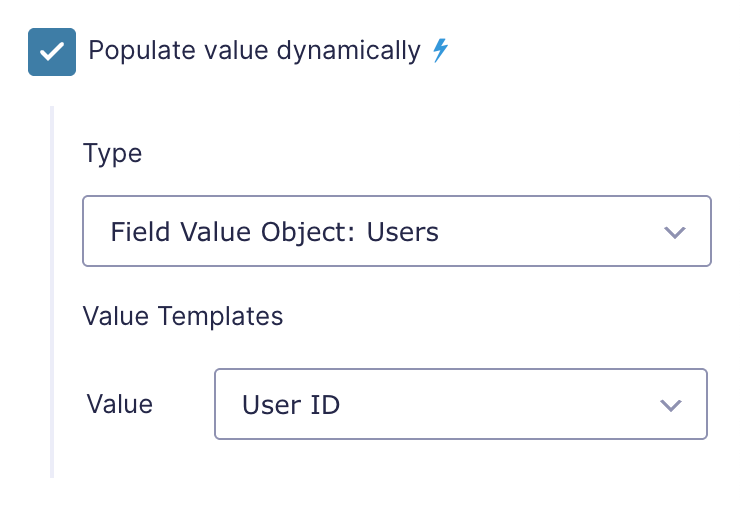Click the blue lightning bolt icon
This screenshot has width=740, height=506.
(x=440, y=51)
